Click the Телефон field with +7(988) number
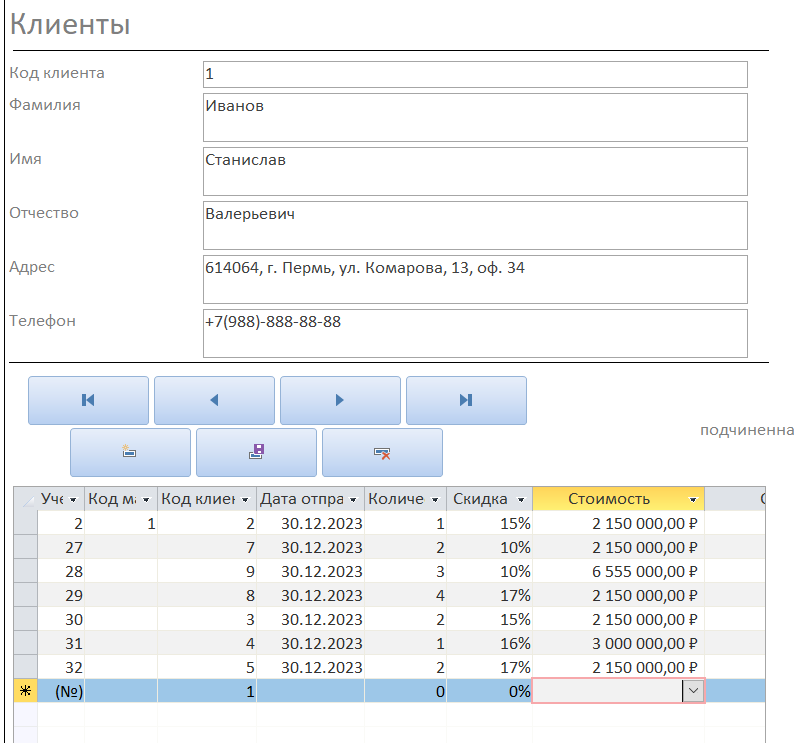794x743 pixels. coord(475,333)
